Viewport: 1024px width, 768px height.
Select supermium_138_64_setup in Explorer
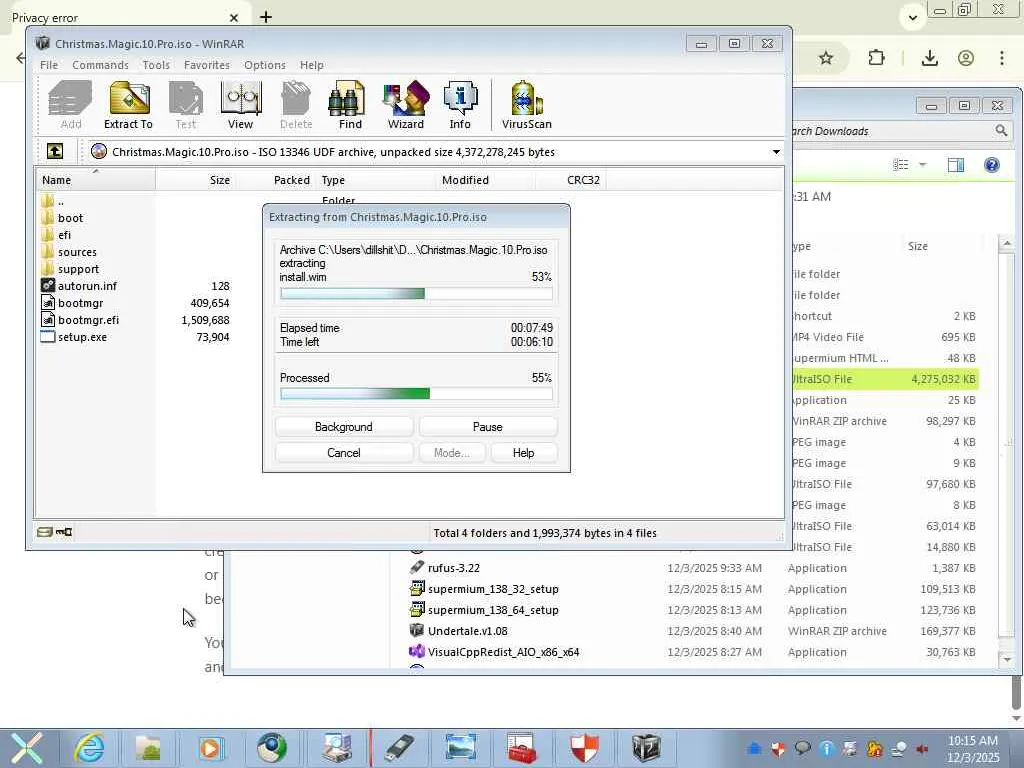point(493,609)
